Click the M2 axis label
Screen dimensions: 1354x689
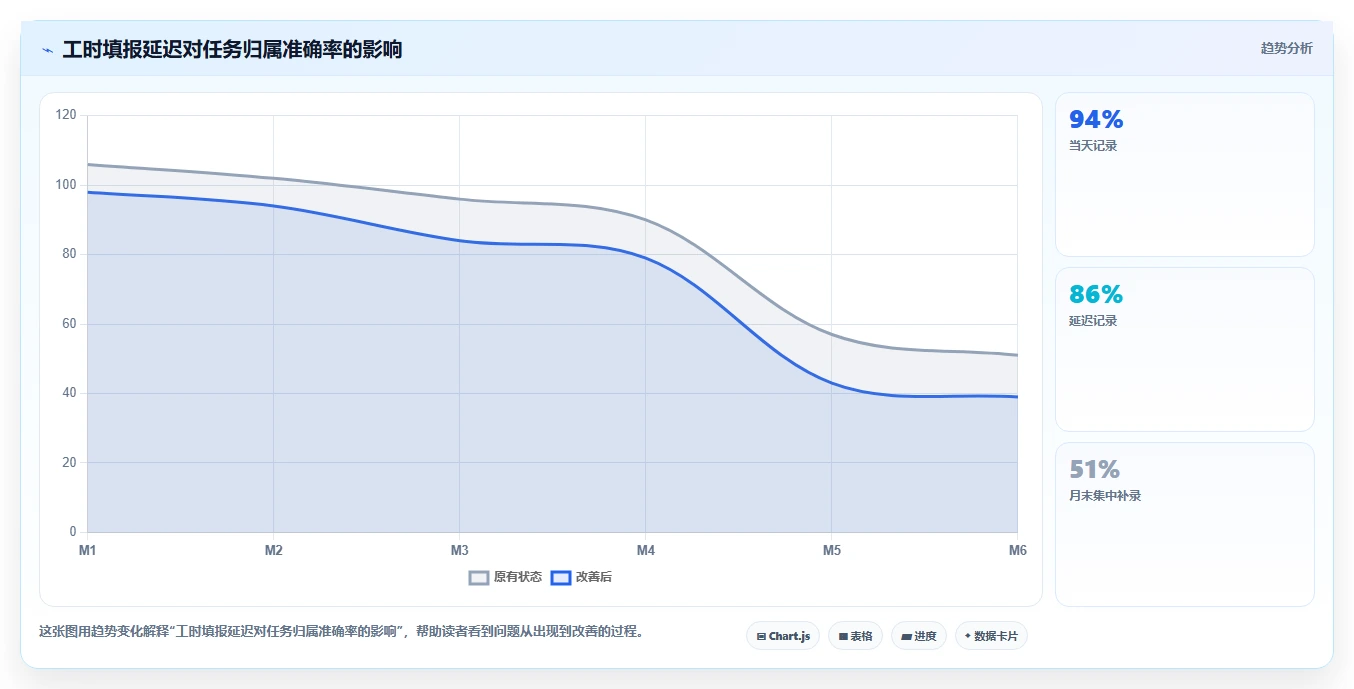(x=273, y=550)
